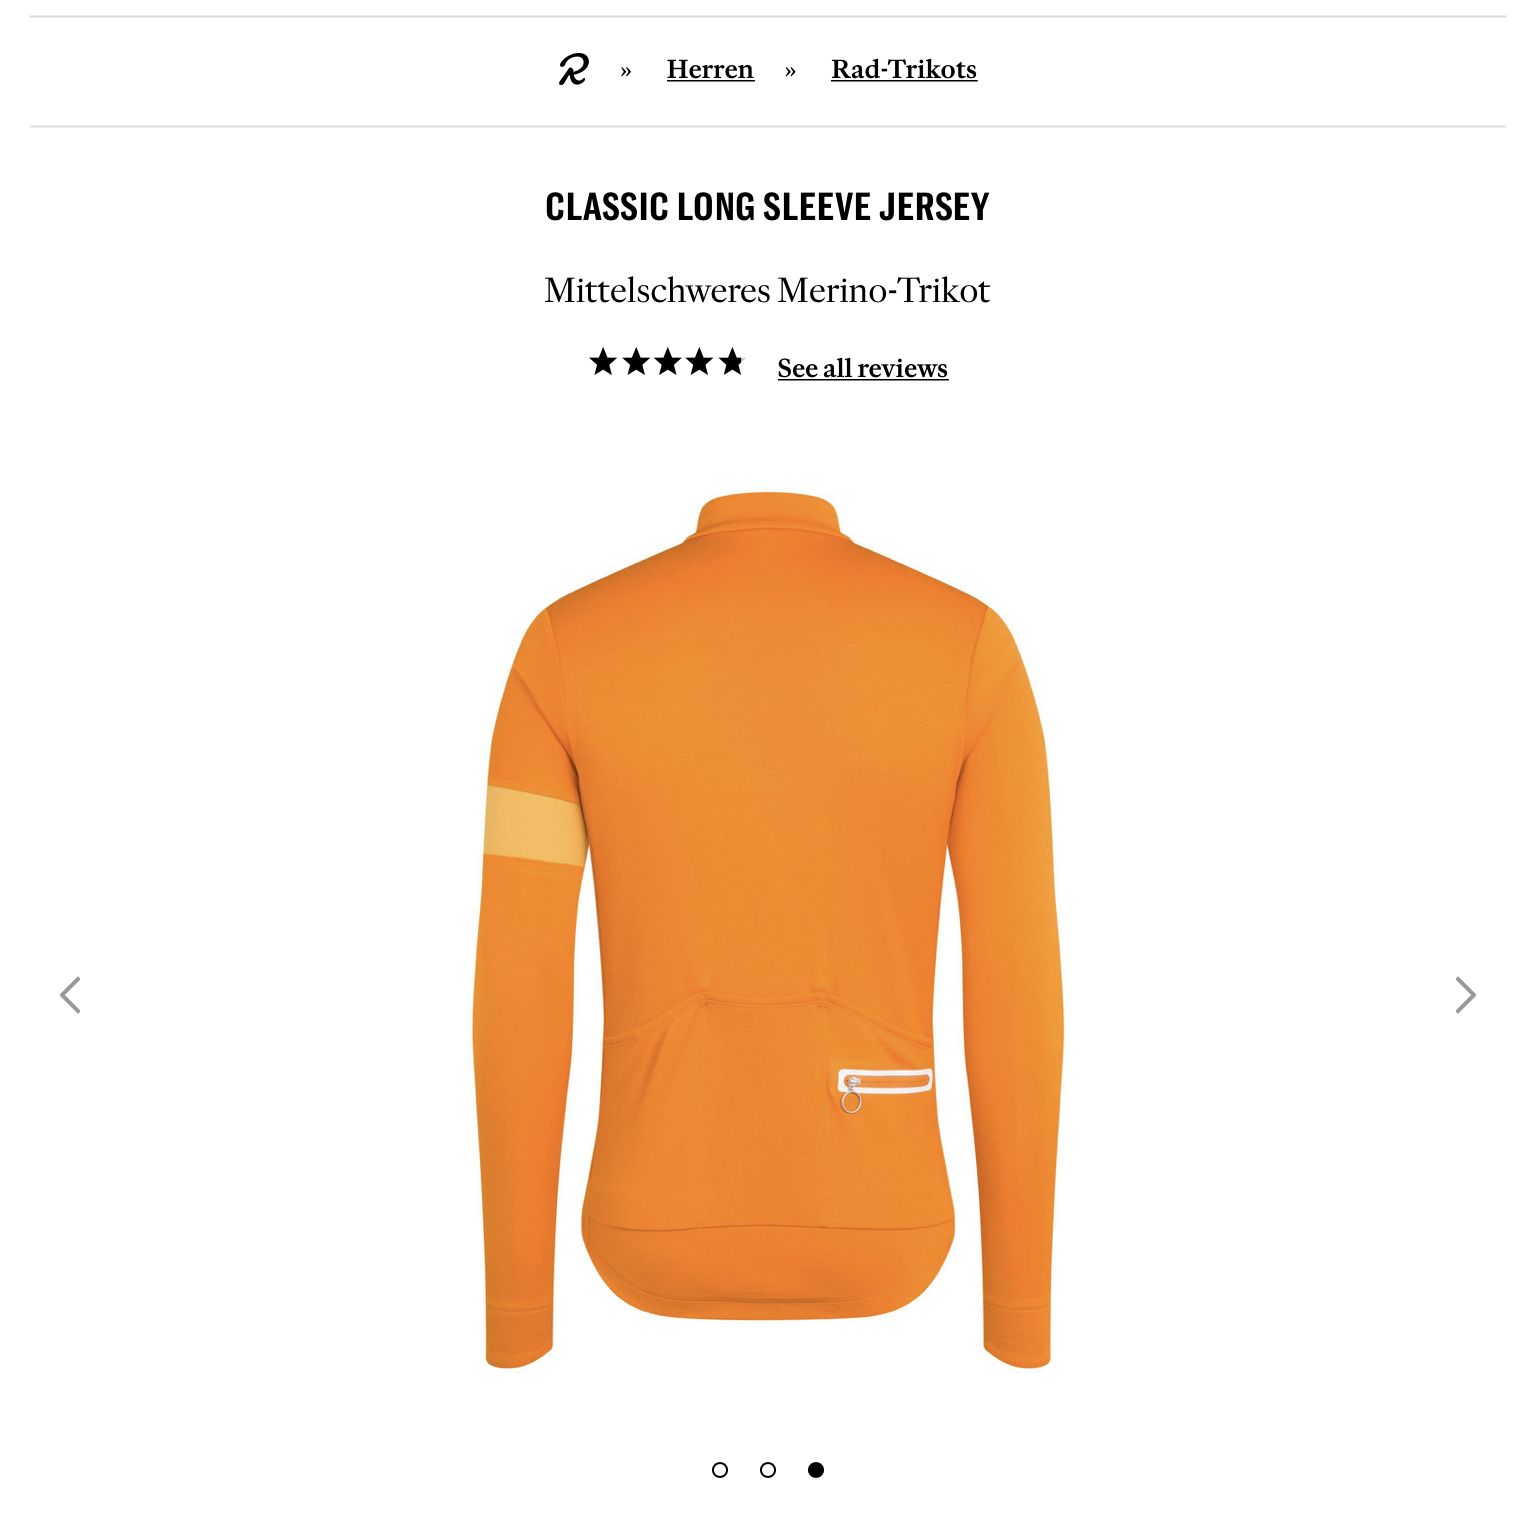Open See all reviews link
The width and height of the screenshot is (1536, 1524).
(x=863, y=368)
